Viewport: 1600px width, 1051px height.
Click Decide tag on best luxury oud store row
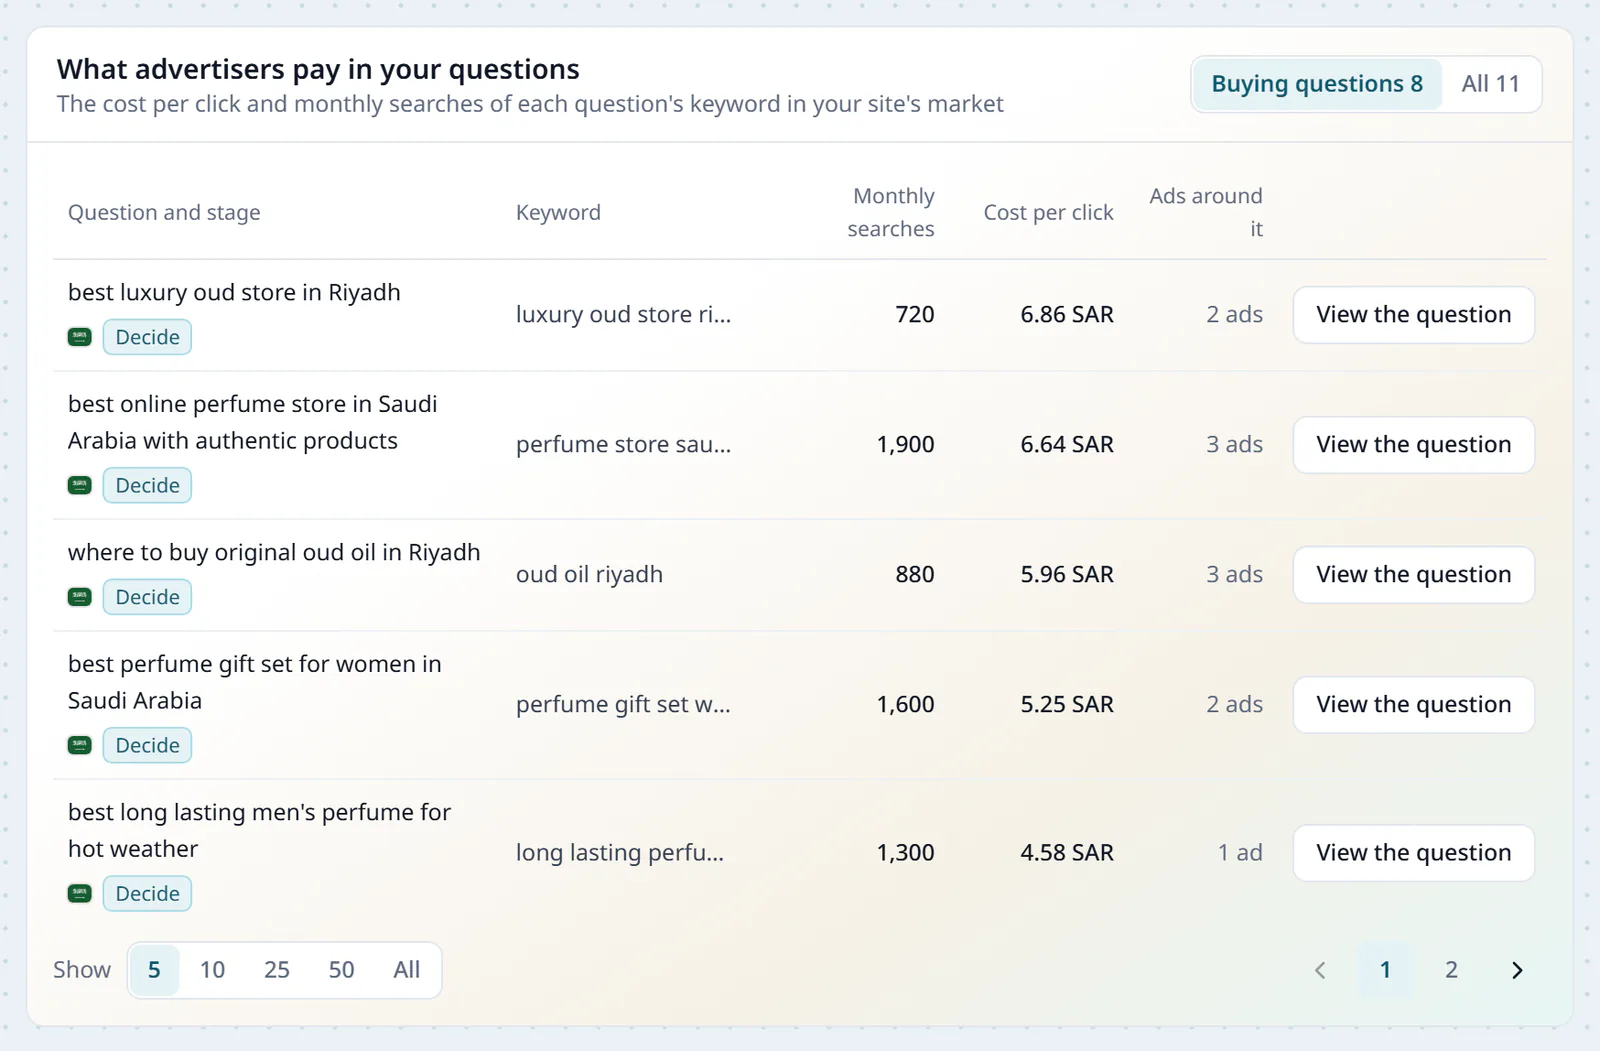147,337
